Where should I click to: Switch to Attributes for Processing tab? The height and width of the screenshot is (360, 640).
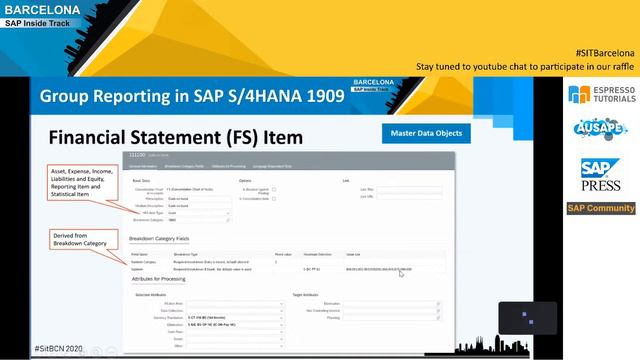229,167
